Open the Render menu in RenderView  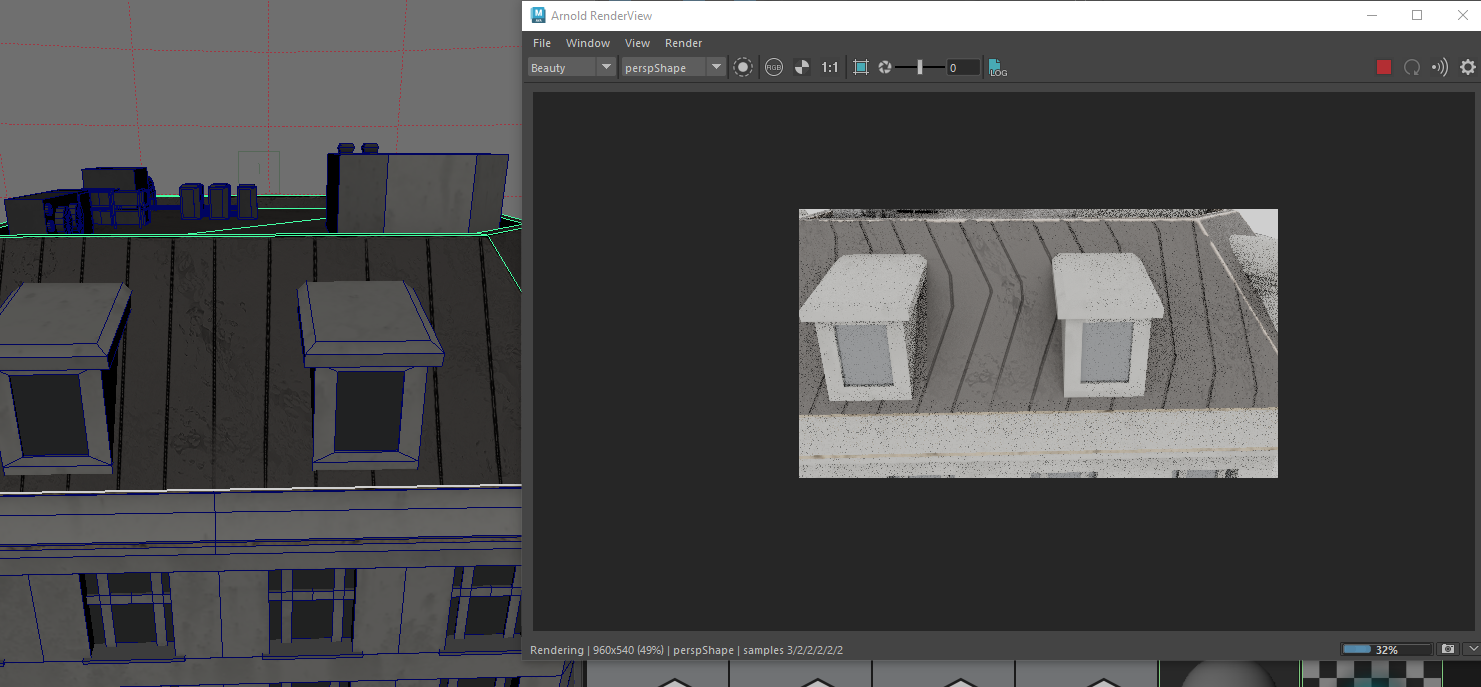[x=684, y=43]
